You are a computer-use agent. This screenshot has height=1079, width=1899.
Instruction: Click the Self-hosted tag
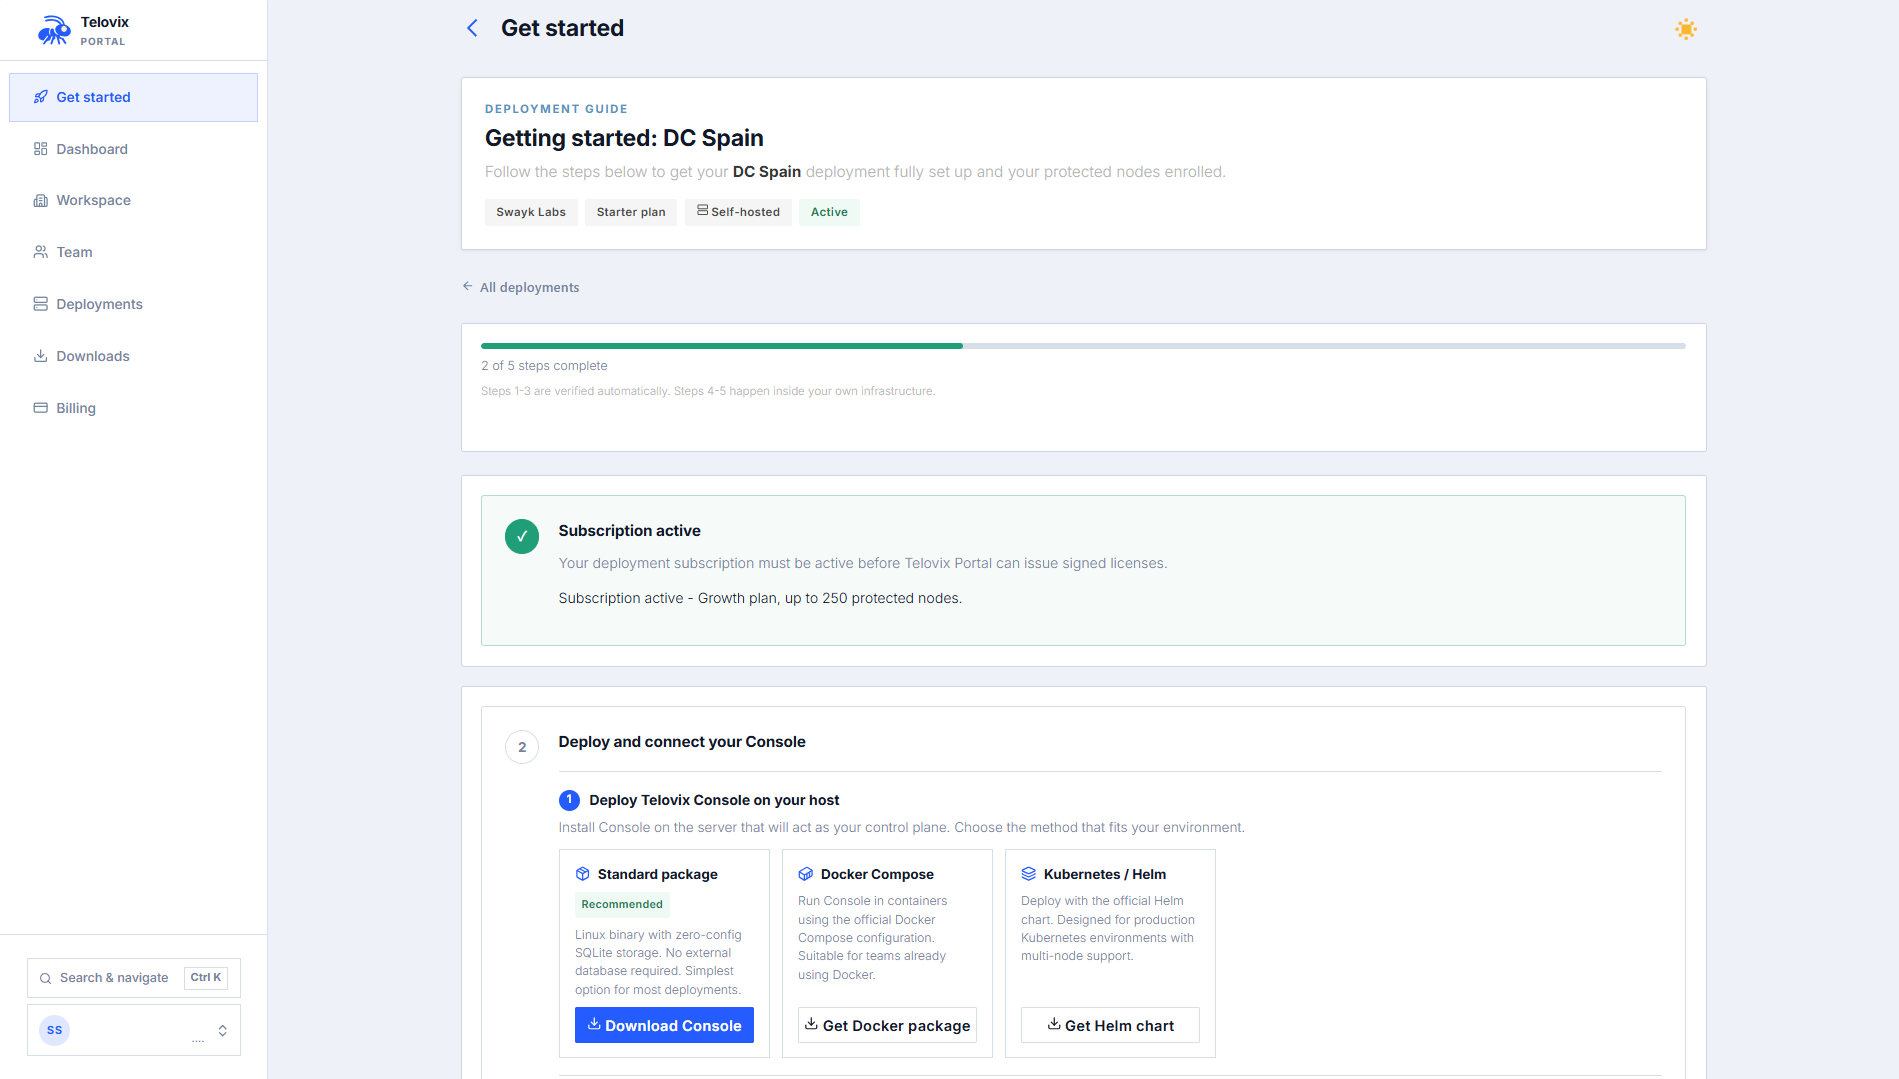pyautogui.click(x=738, y=212)
